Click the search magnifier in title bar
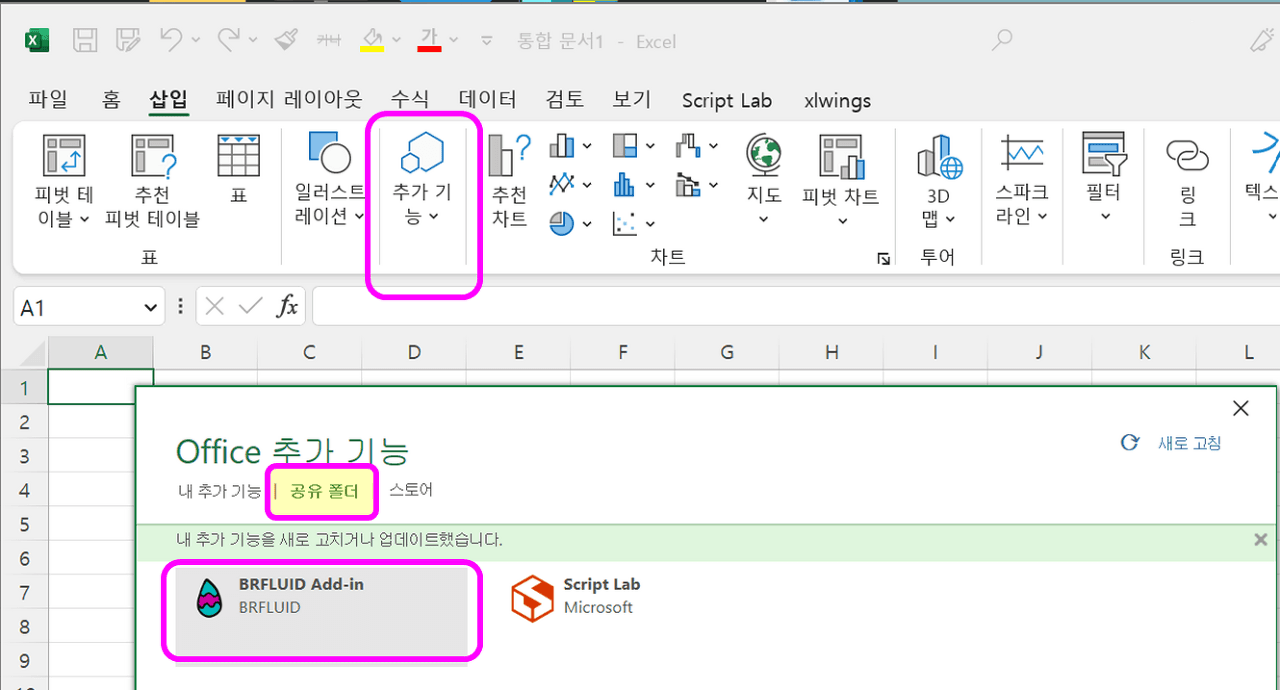 pyautogui.click(x=1001, y=40)
